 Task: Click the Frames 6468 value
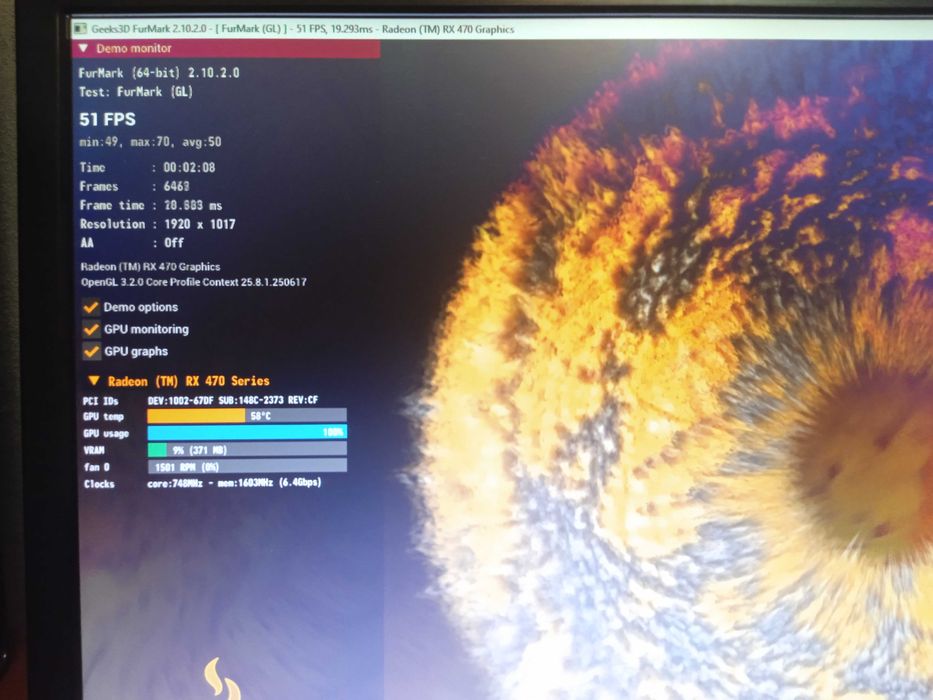[177, 186]
